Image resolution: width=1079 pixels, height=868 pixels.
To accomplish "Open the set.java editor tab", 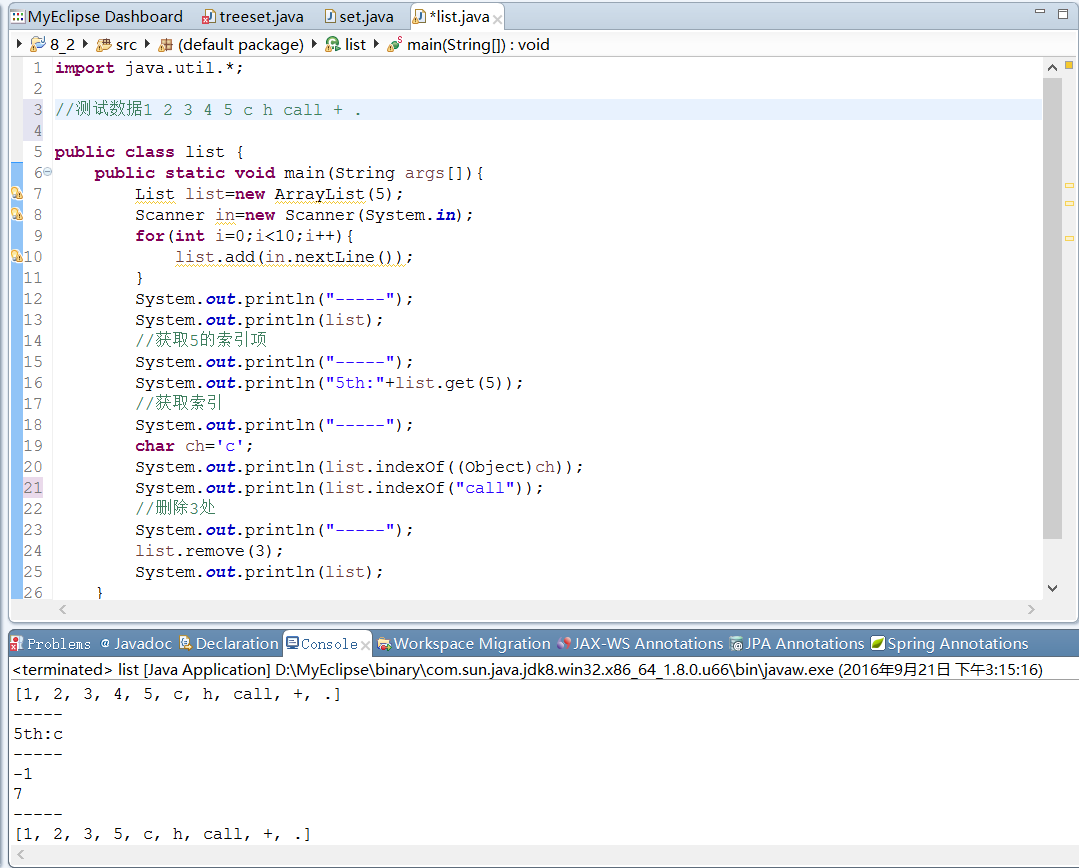I will coord(359,17).
